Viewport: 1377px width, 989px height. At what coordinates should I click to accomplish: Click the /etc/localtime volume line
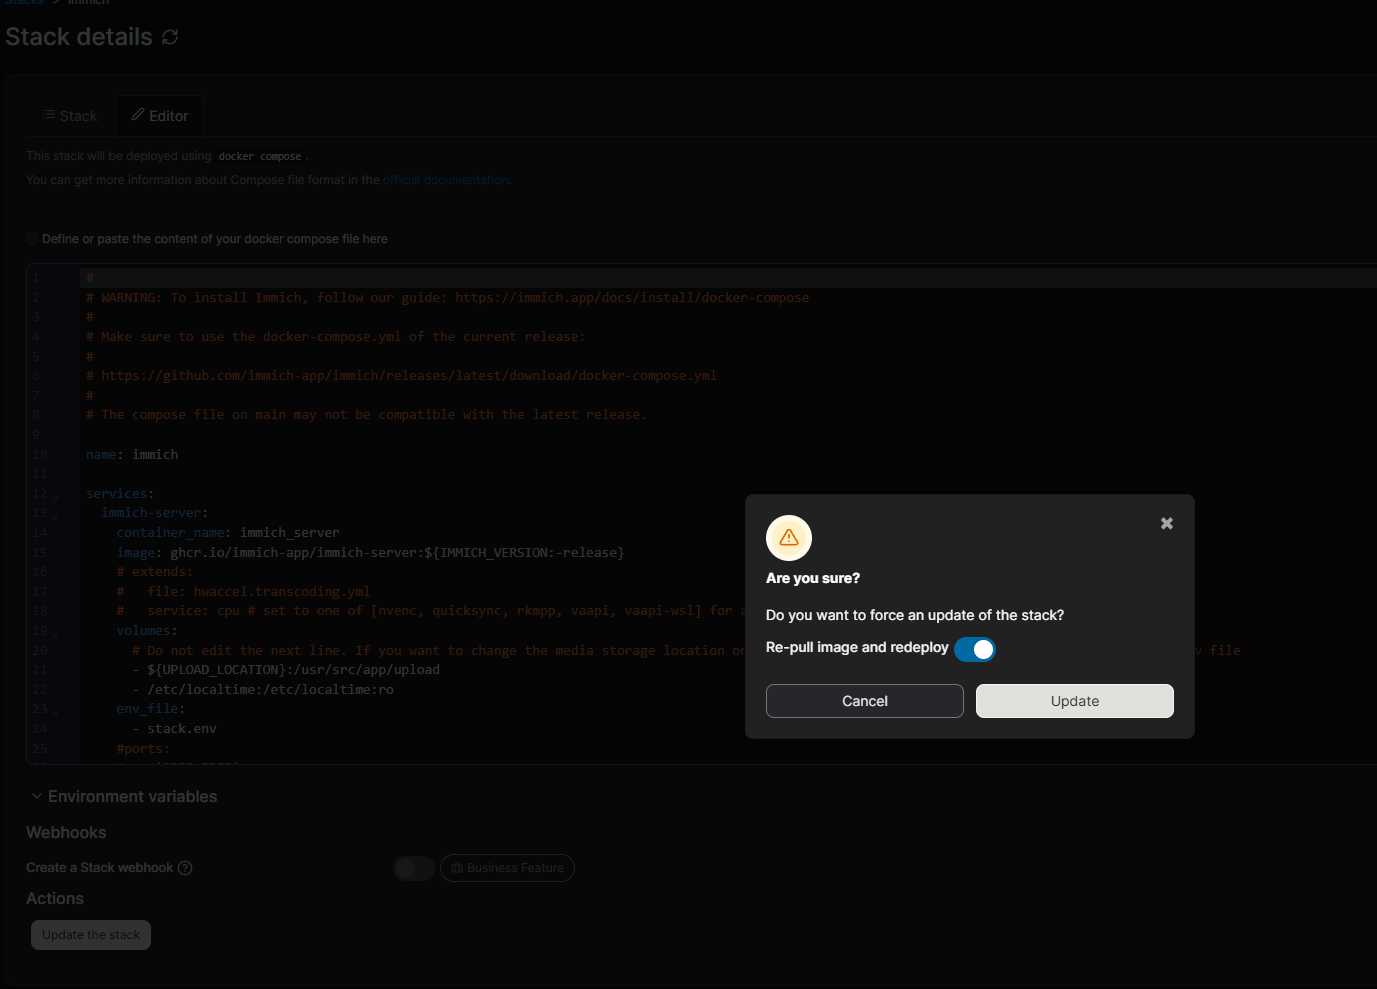(263, 690)
